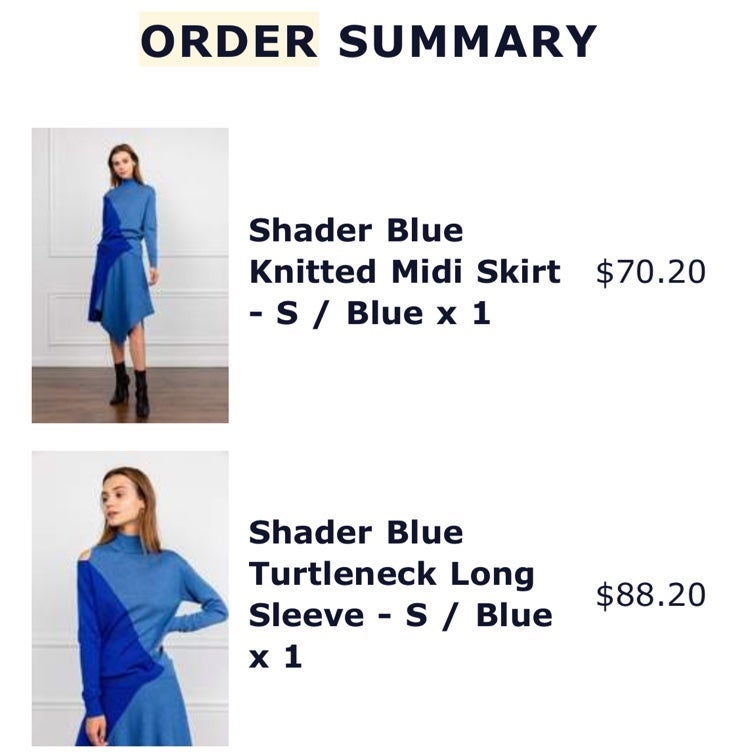Select the $88.20 price
Image resolution: width=739 pixels, height=754 pixels.
pyautogui.click(x=651, y=595)
